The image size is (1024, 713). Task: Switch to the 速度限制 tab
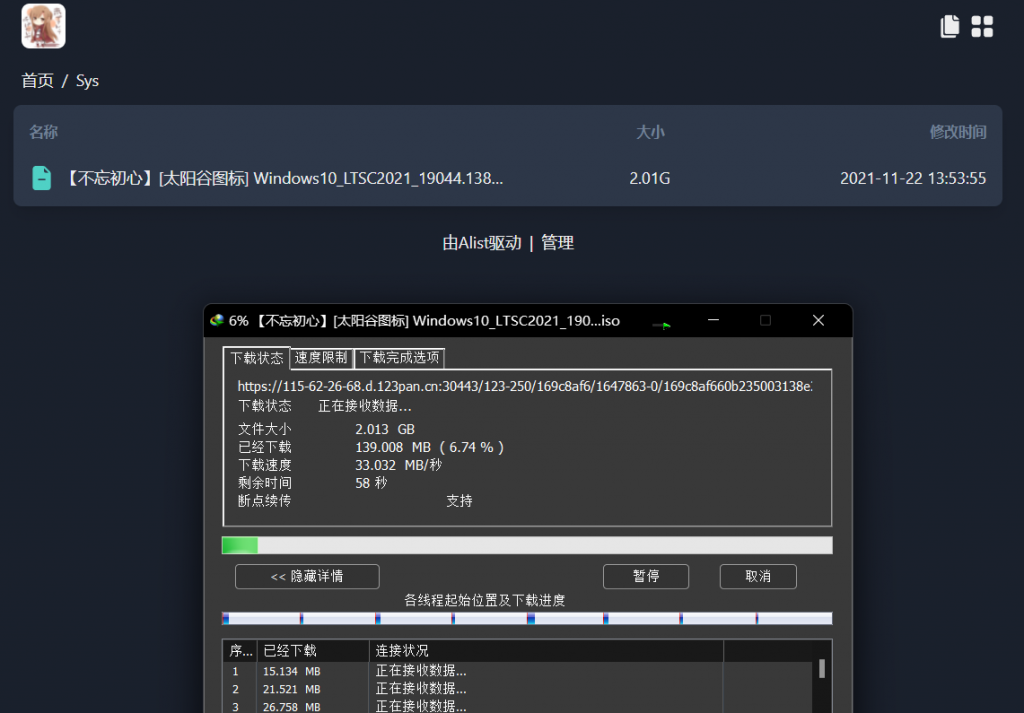click(321, 357)
